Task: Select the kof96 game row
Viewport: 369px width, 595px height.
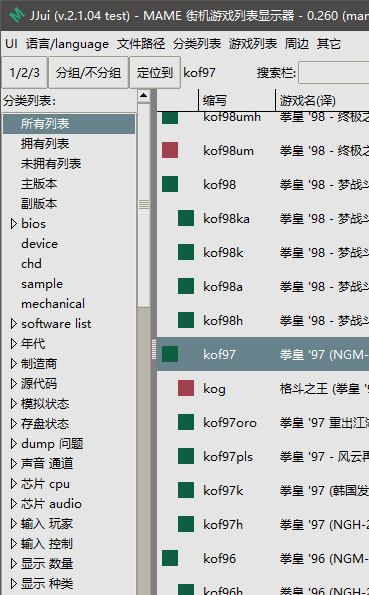Action: click(263, 558)
